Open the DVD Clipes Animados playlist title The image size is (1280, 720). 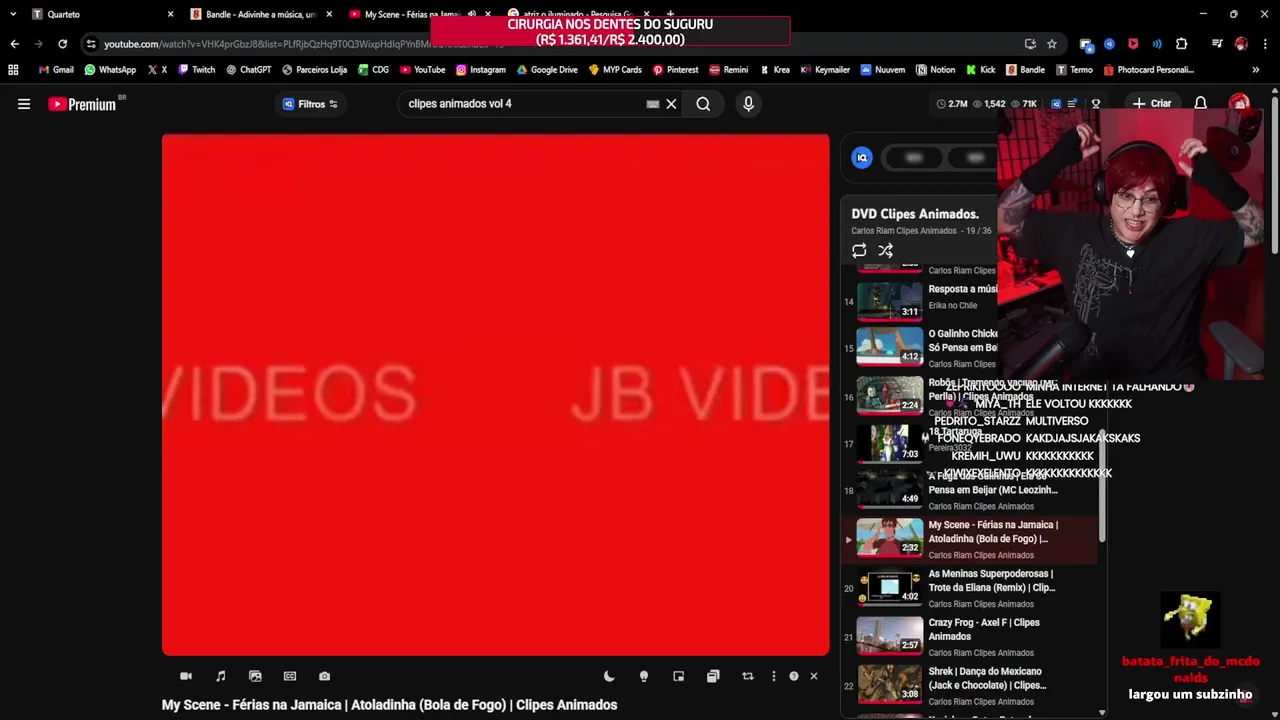(915, 214)
